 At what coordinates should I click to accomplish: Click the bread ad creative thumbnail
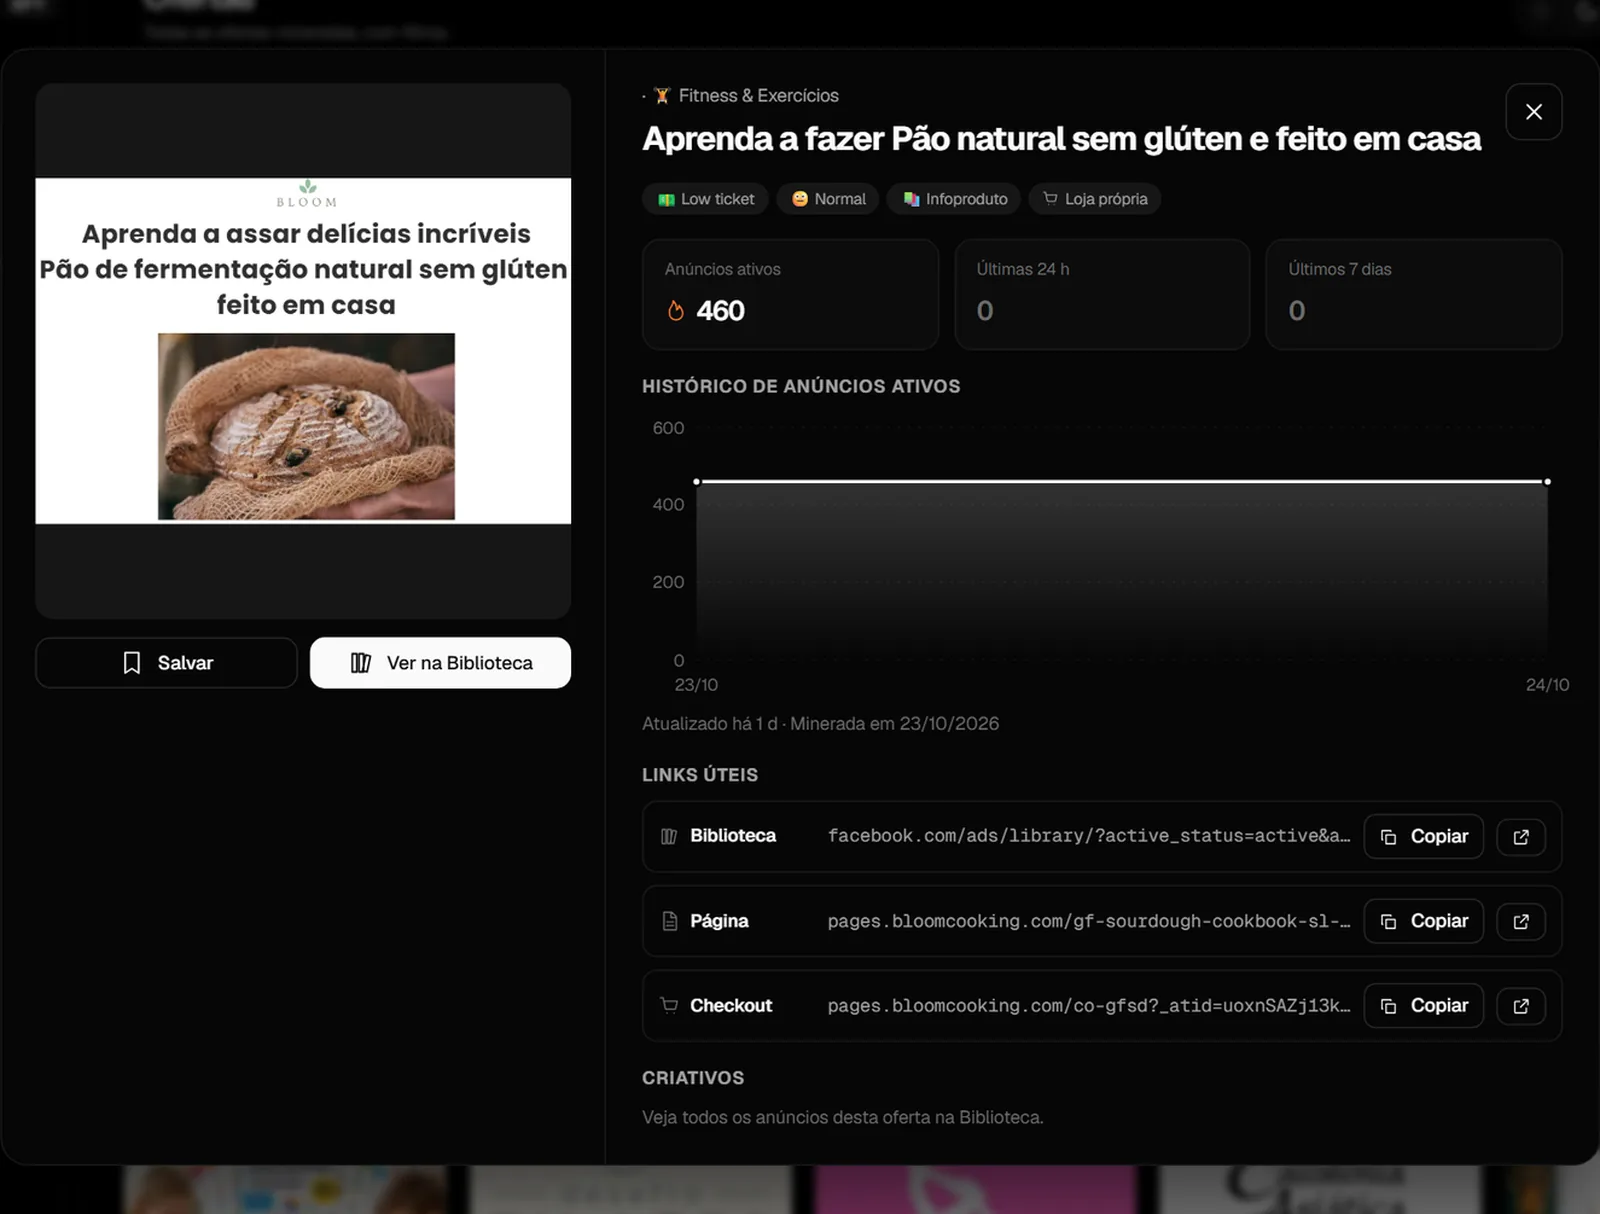303,351
